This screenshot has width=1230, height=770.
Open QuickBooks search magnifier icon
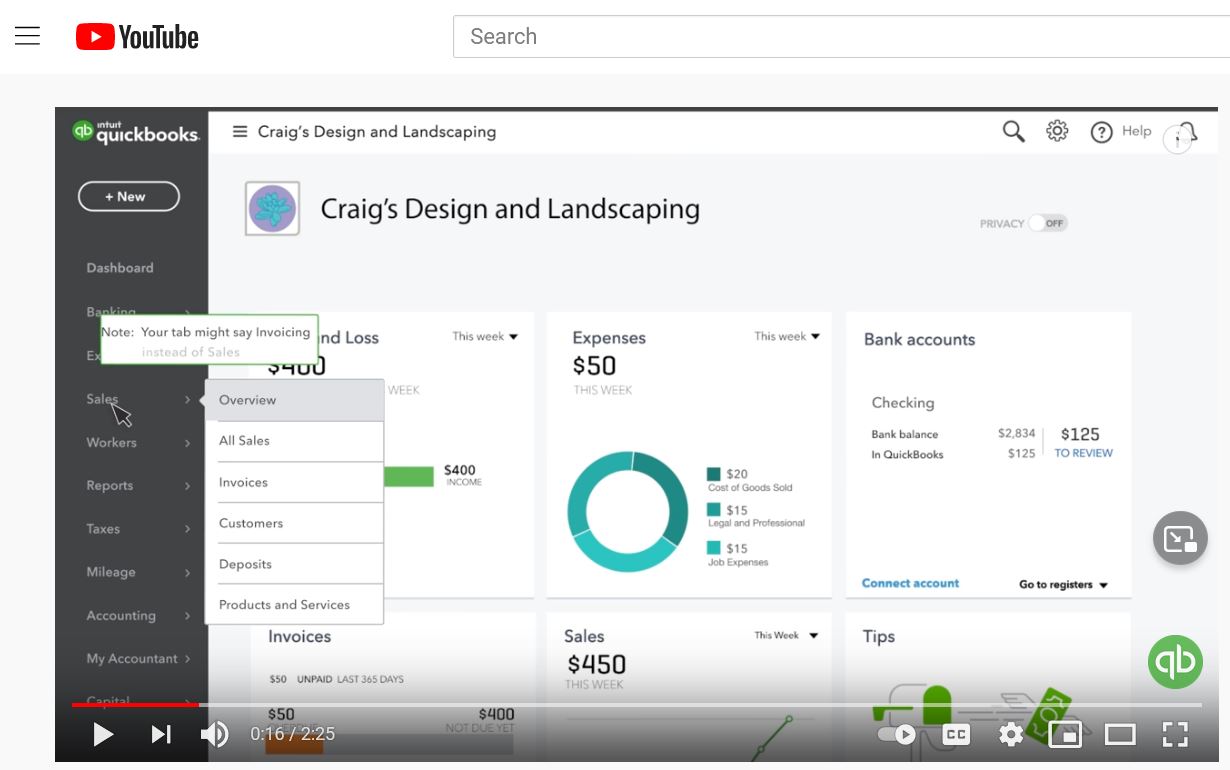[x=1014, y=131]
